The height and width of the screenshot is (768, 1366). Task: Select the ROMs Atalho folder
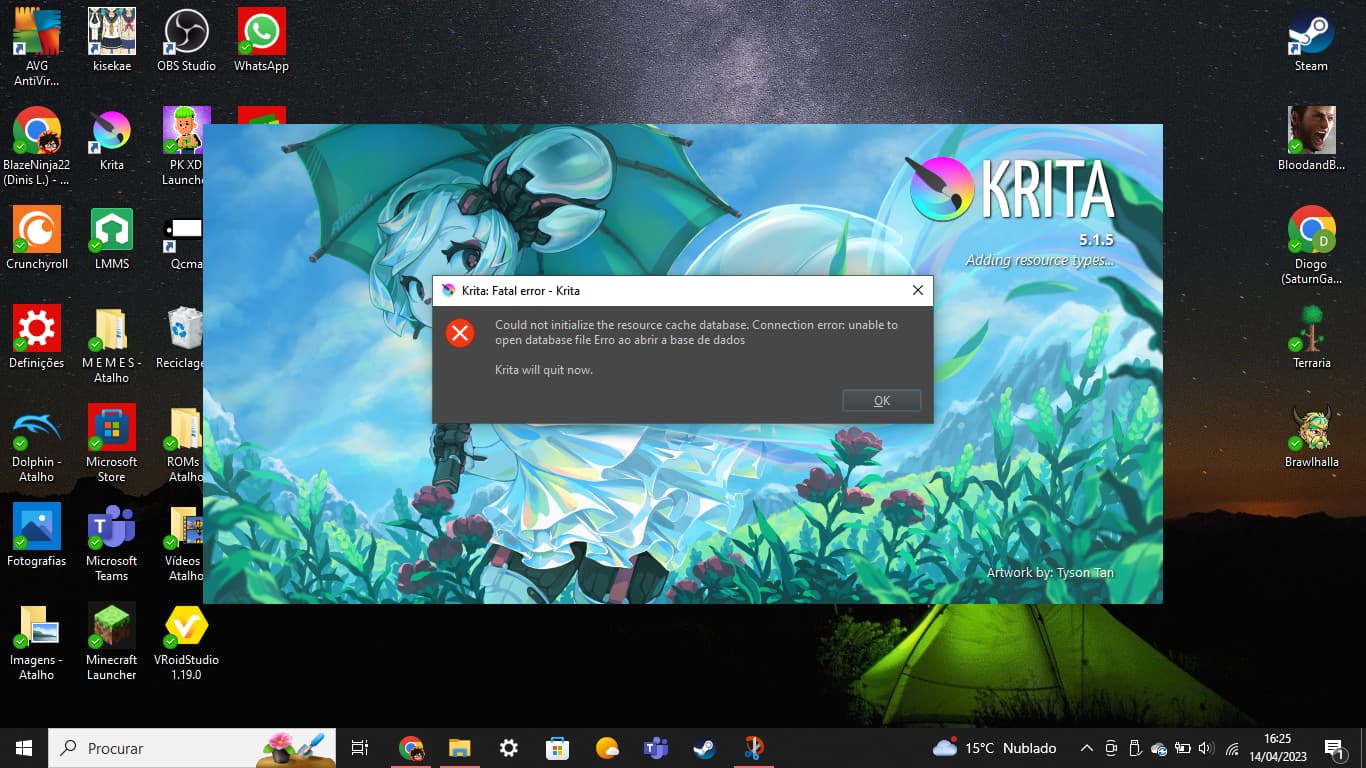pos(185,443)
